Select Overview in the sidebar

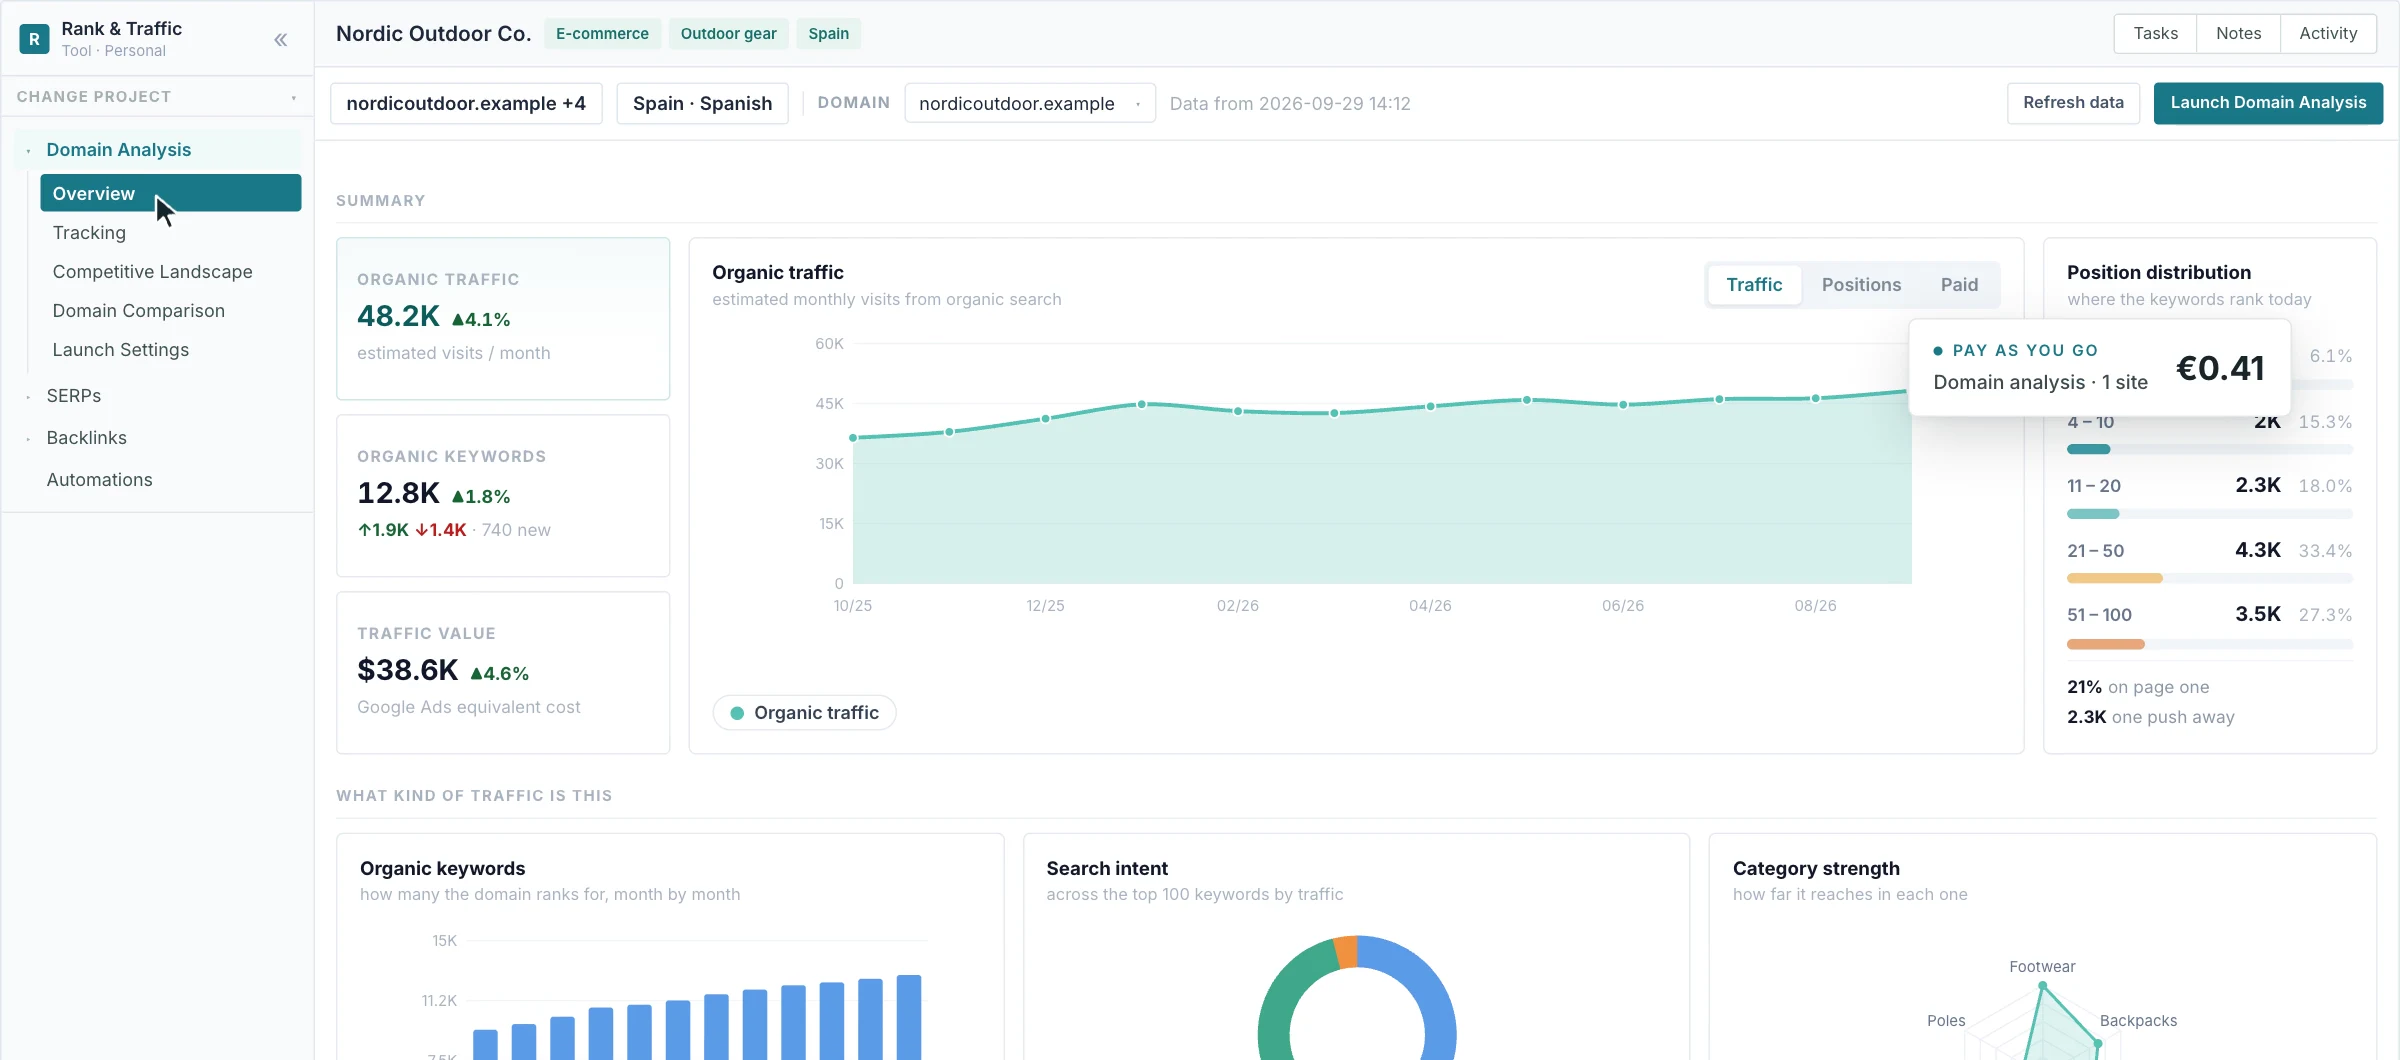[170, 193]
